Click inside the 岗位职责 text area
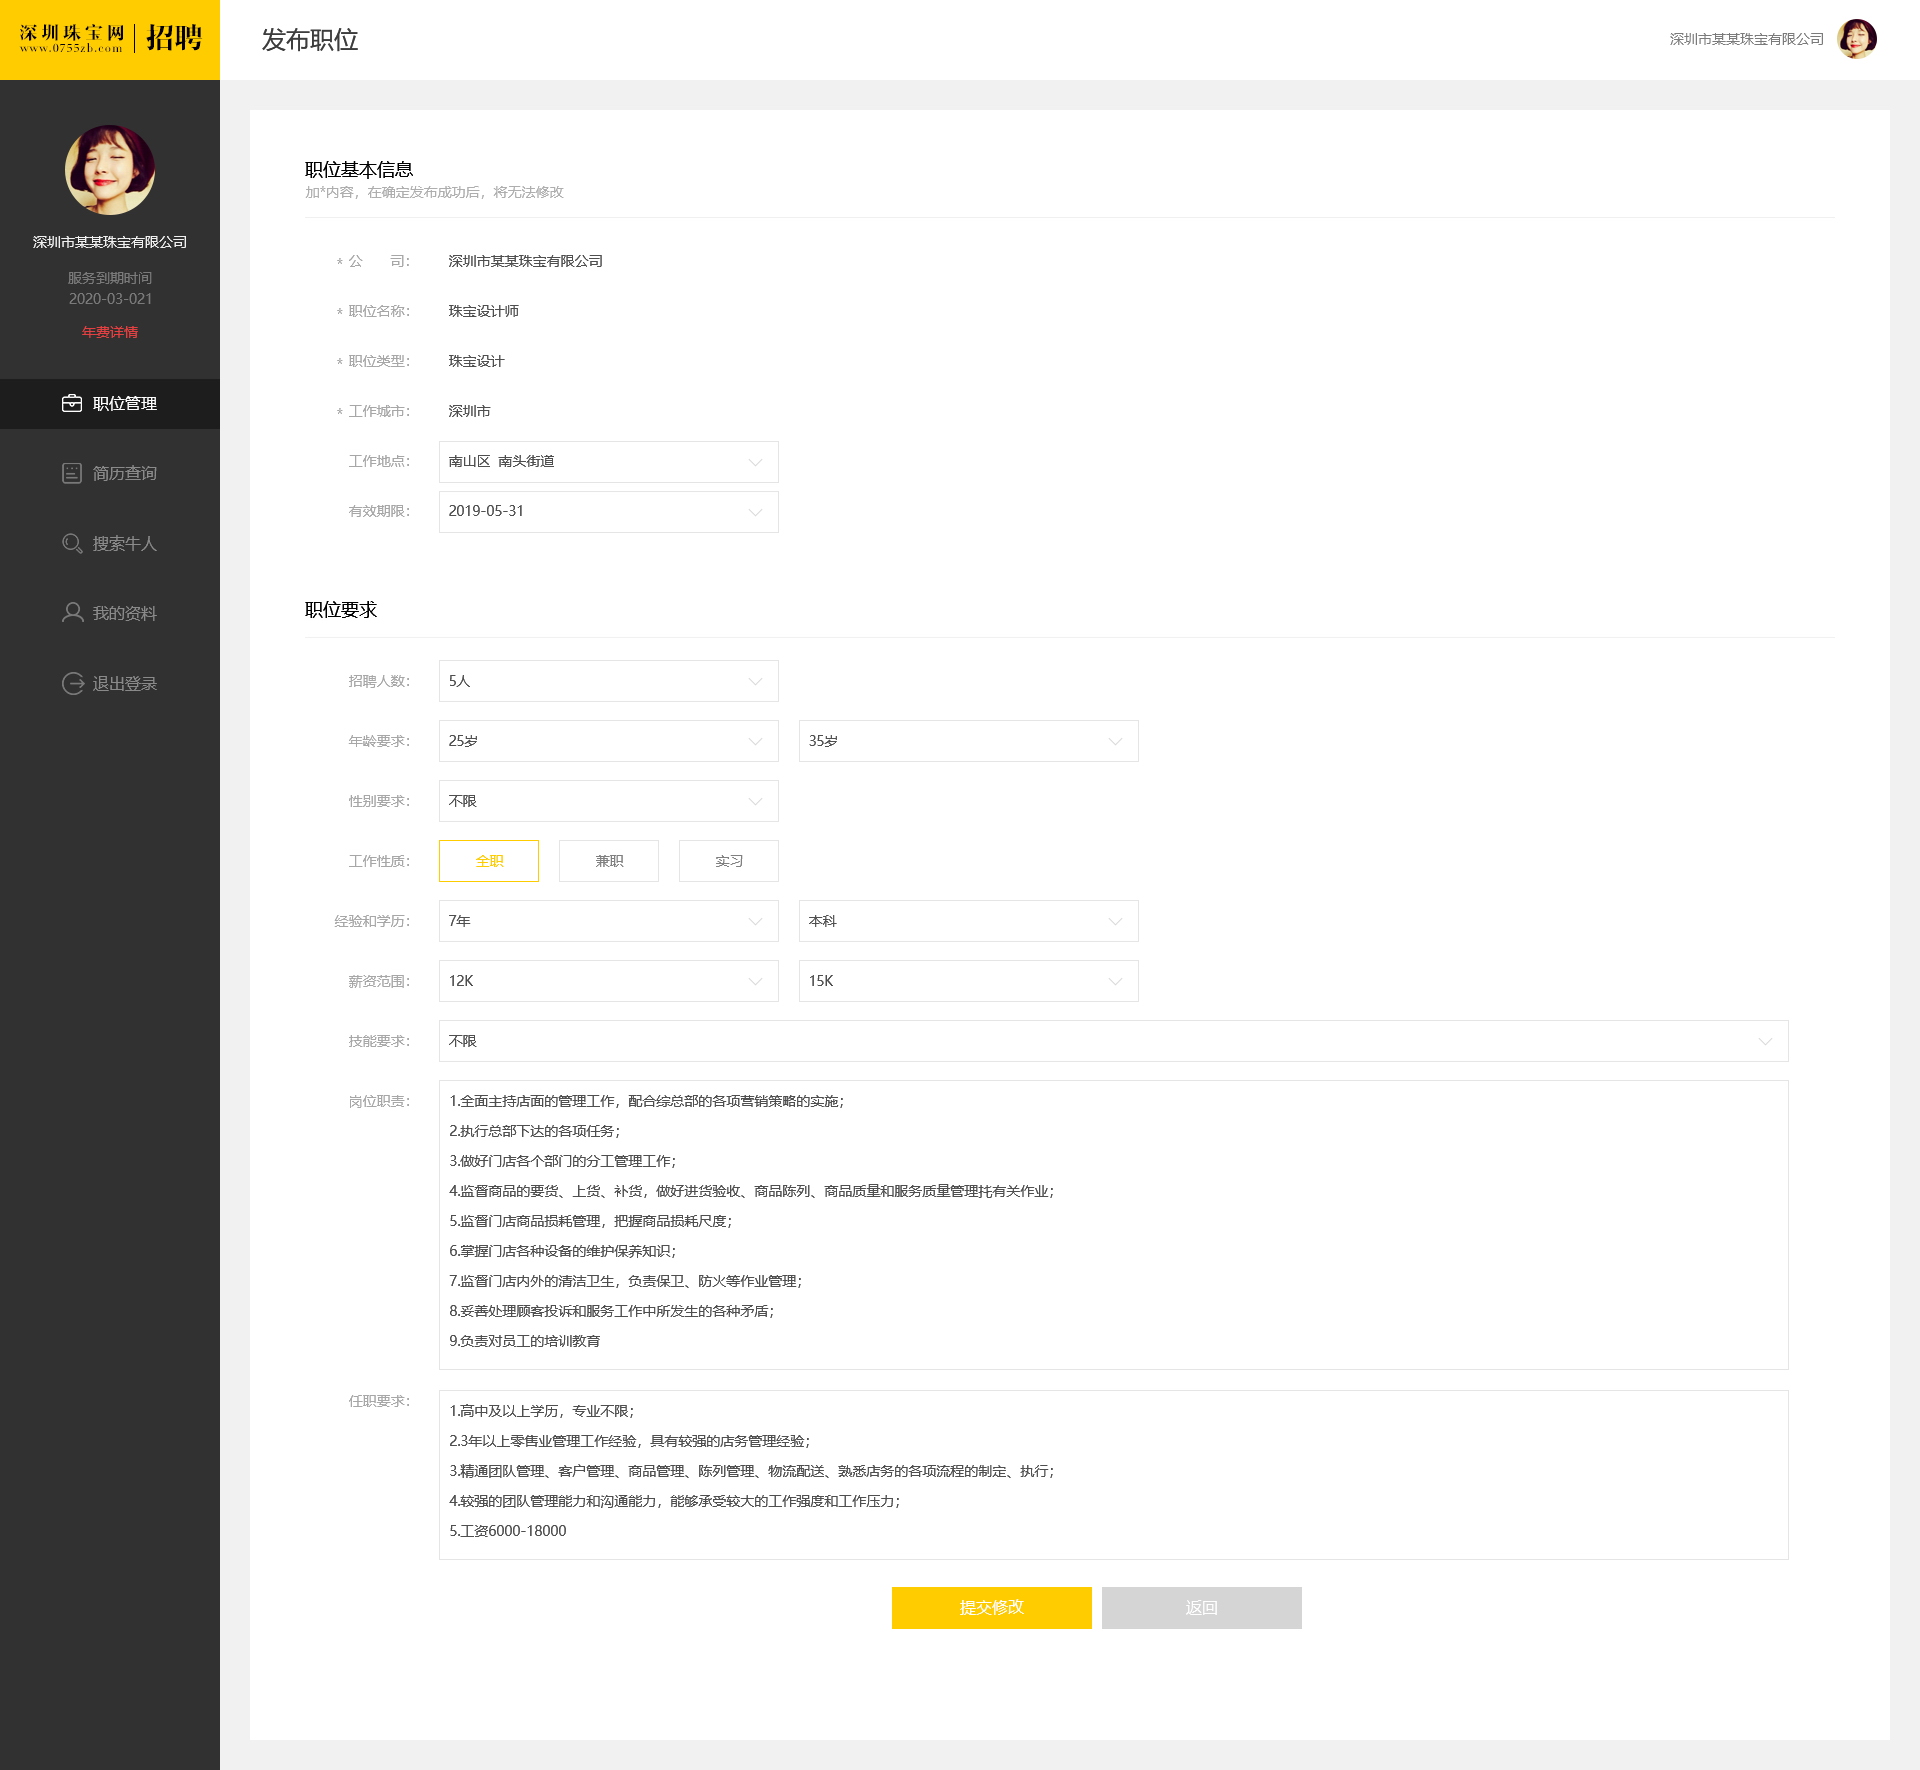The height and width of the screenshot is (1770, 1920). (x=1113, y=1225)
